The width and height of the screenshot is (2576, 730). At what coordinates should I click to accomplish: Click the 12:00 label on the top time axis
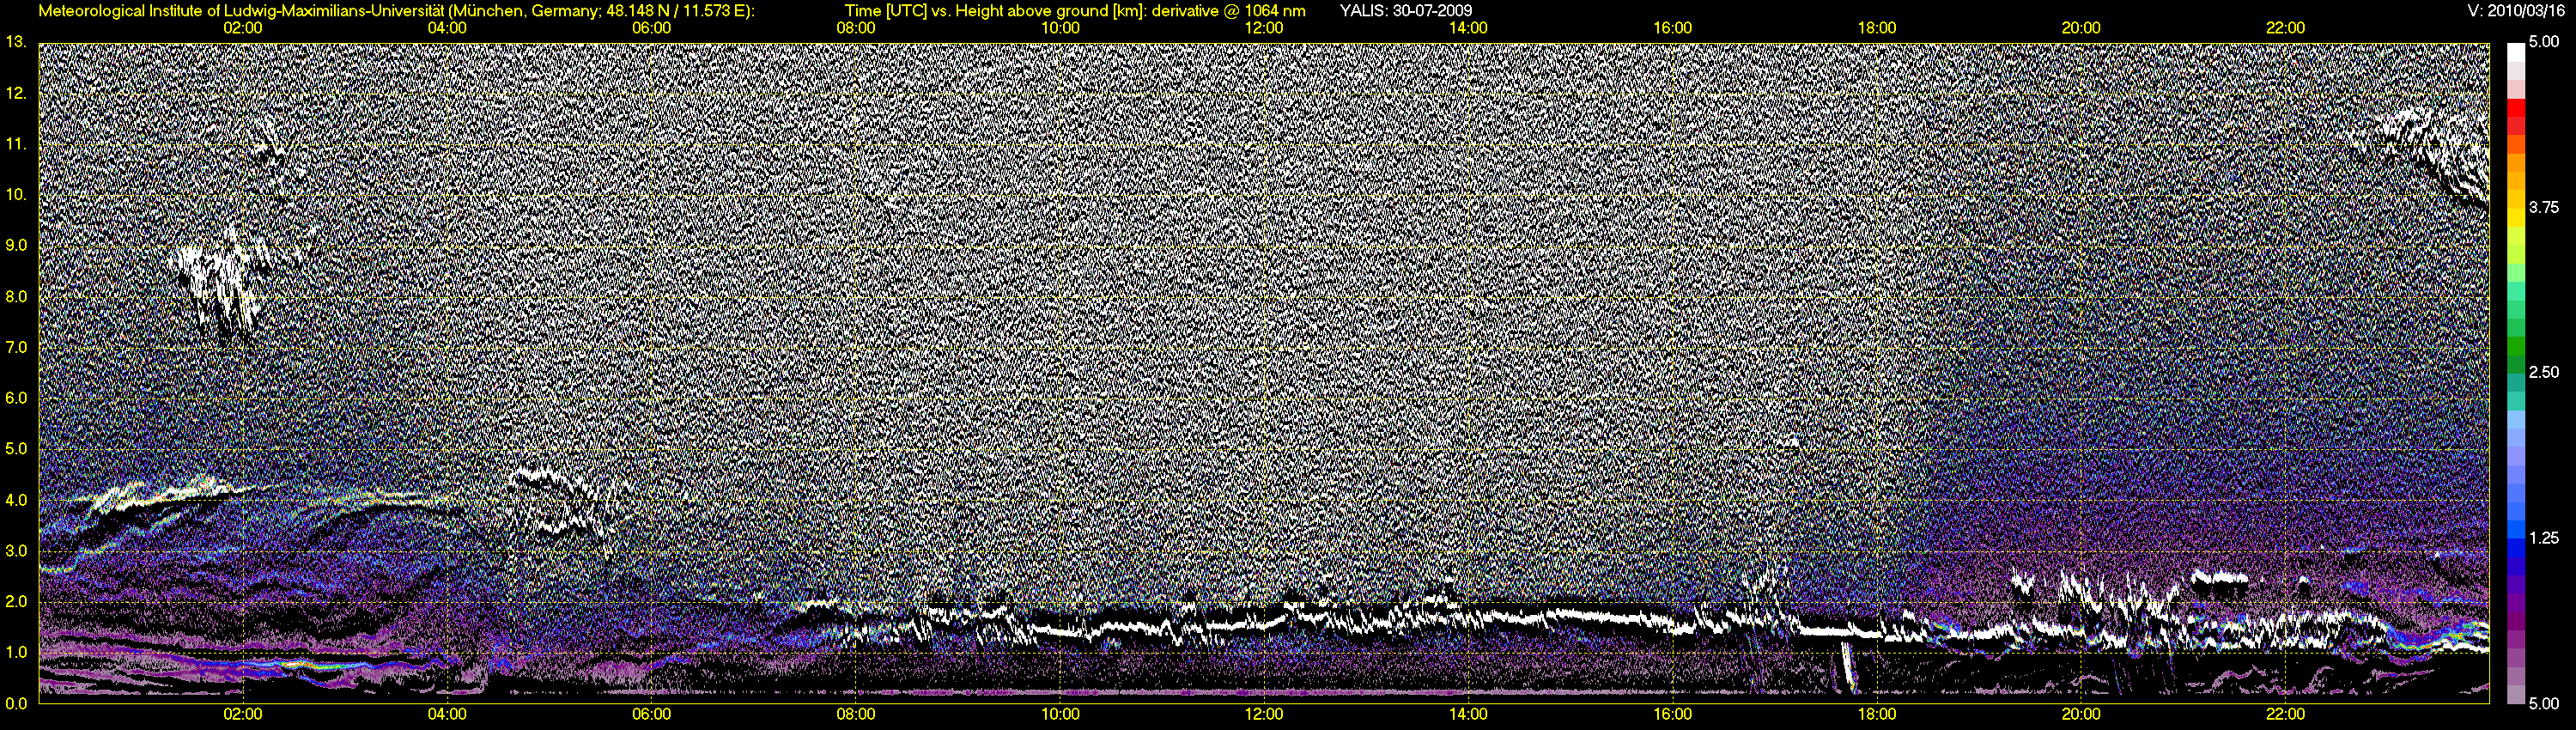click(1264, 28)
